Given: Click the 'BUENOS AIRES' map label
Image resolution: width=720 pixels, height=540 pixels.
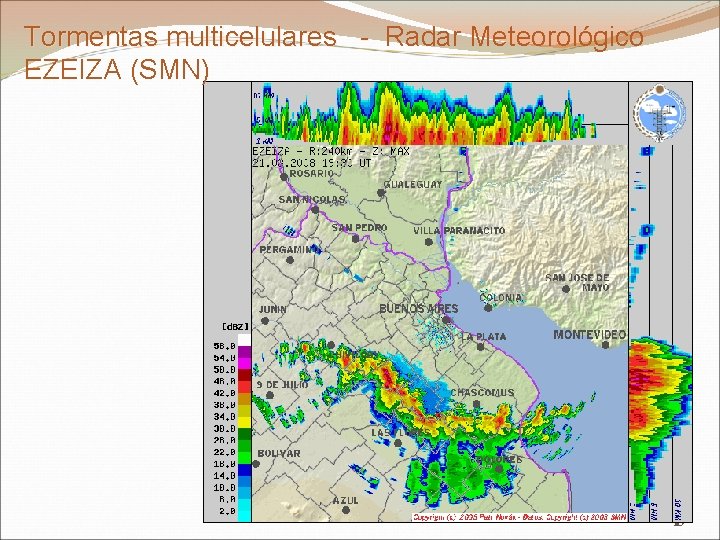Looking at the screenshot, I should tap(419, 309).
